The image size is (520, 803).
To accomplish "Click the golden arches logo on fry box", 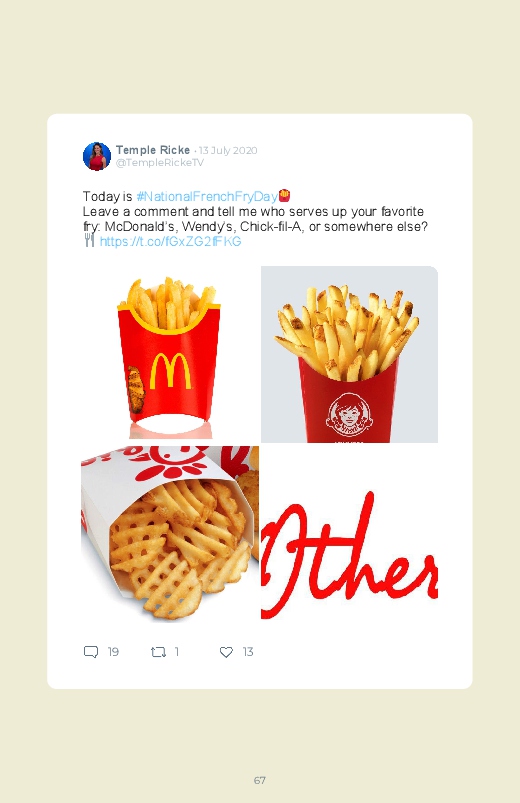I will tap(171, 370).
